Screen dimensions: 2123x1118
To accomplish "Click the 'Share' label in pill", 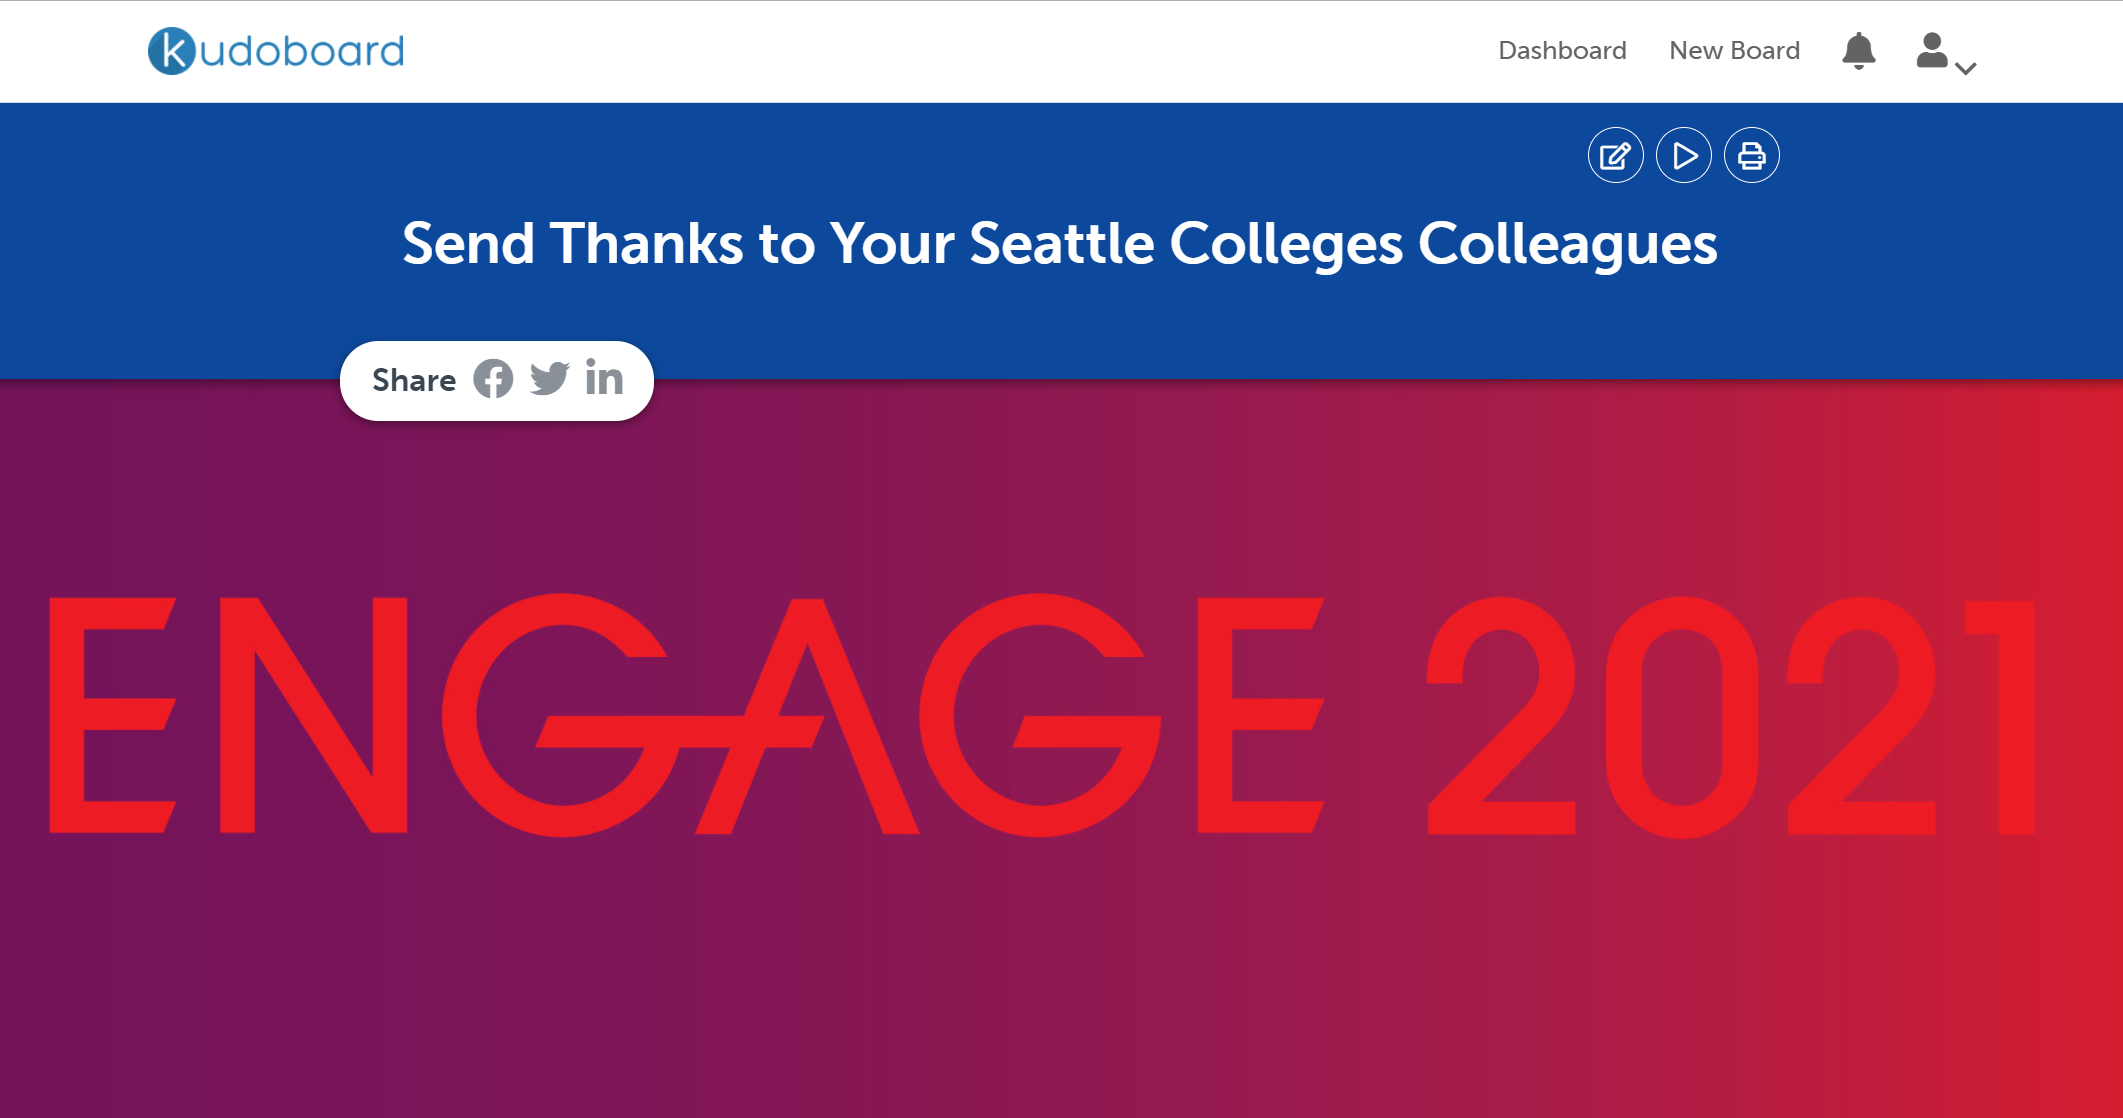I will pyautogui.click(x=414, y=380).
